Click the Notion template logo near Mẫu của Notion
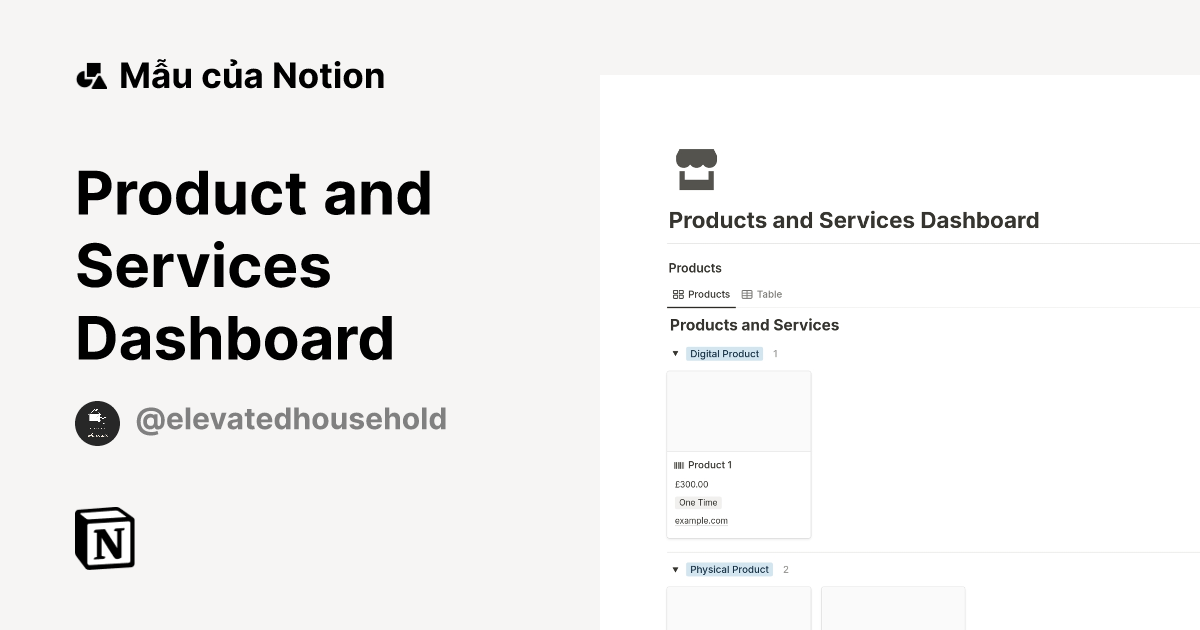Image resolution: width=1200 pixels, height=630 pixels. (91, 74)
